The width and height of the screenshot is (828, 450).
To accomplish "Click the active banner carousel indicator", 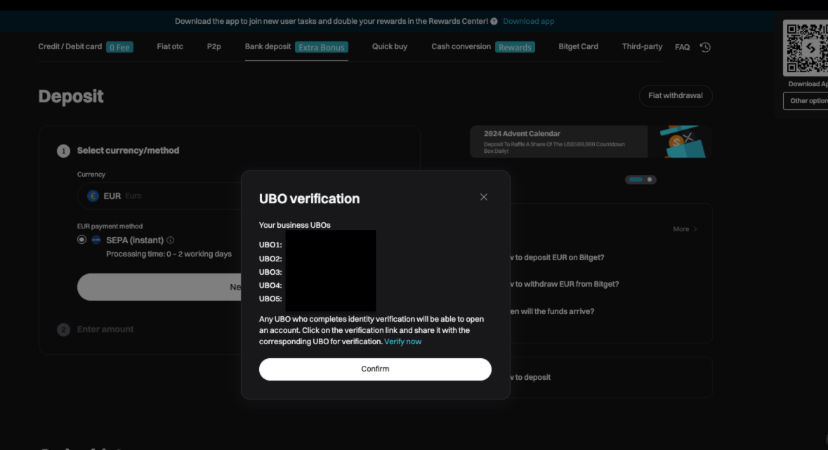I will click(636, 180).
